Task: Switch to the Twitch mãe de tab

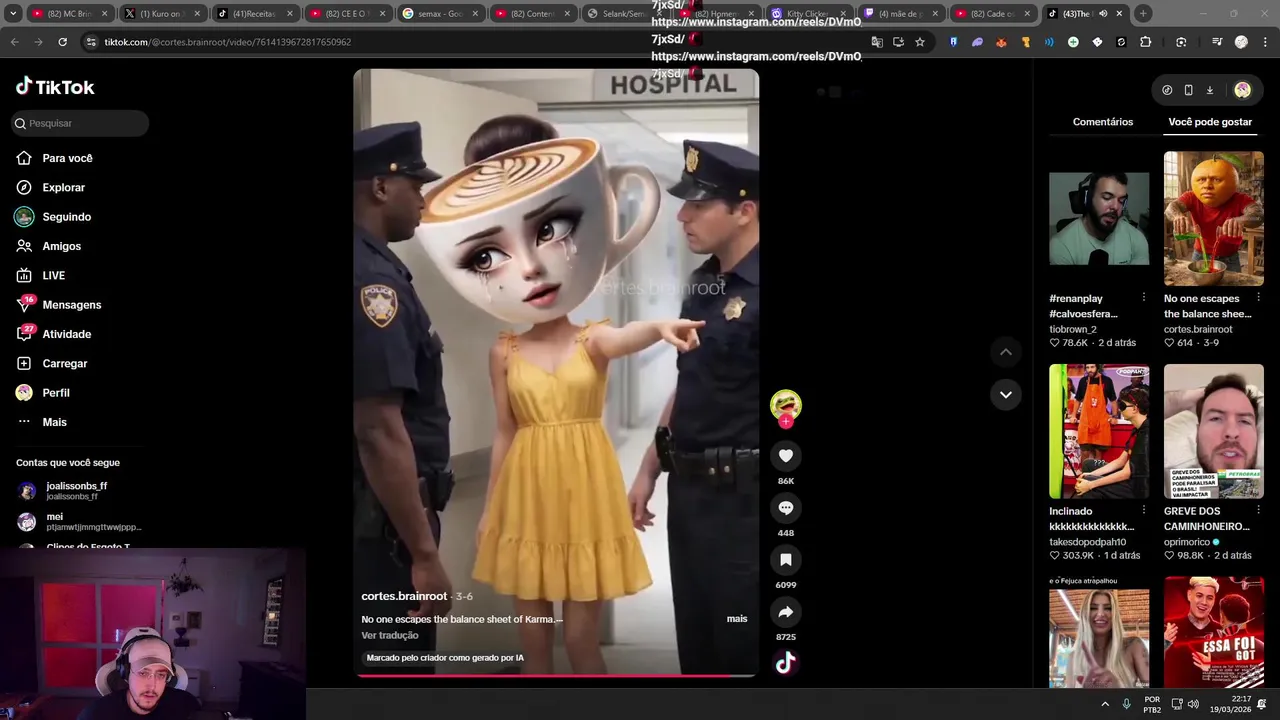Action: click(902, 14)
